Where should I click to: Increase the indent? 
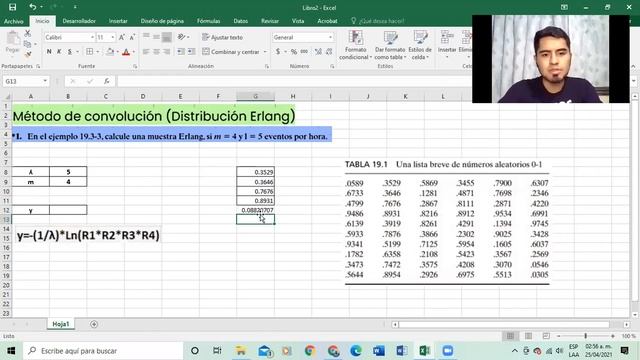click(191, 52)
